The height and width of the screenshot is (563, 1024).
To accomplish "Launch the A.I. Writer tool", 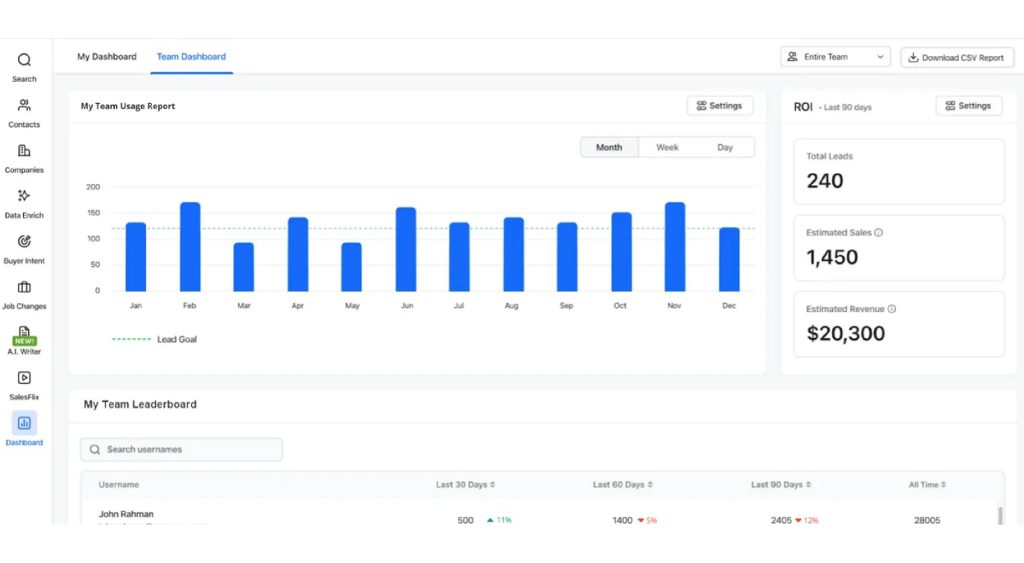I will [24, 340].
